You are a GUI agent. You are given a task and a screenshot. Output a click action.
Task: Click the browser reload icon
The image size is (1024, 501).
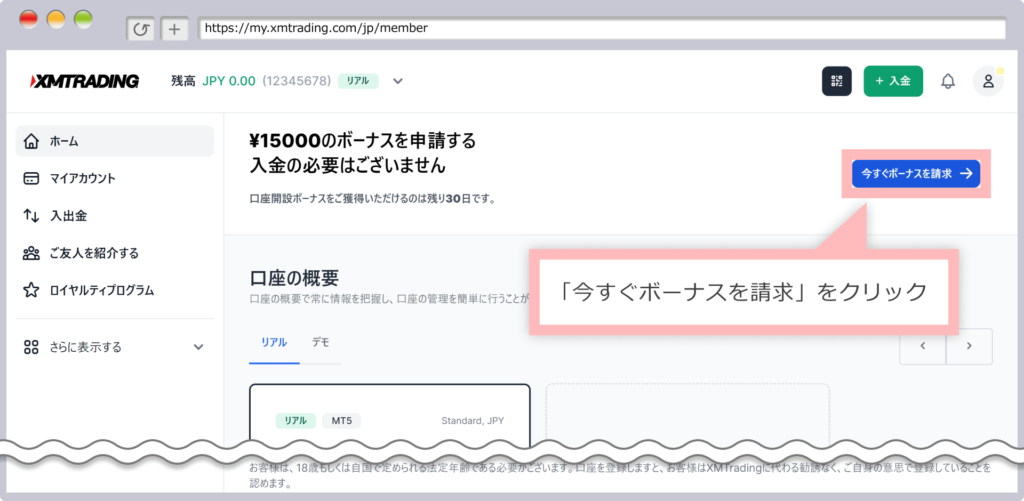tap(141, 29)
